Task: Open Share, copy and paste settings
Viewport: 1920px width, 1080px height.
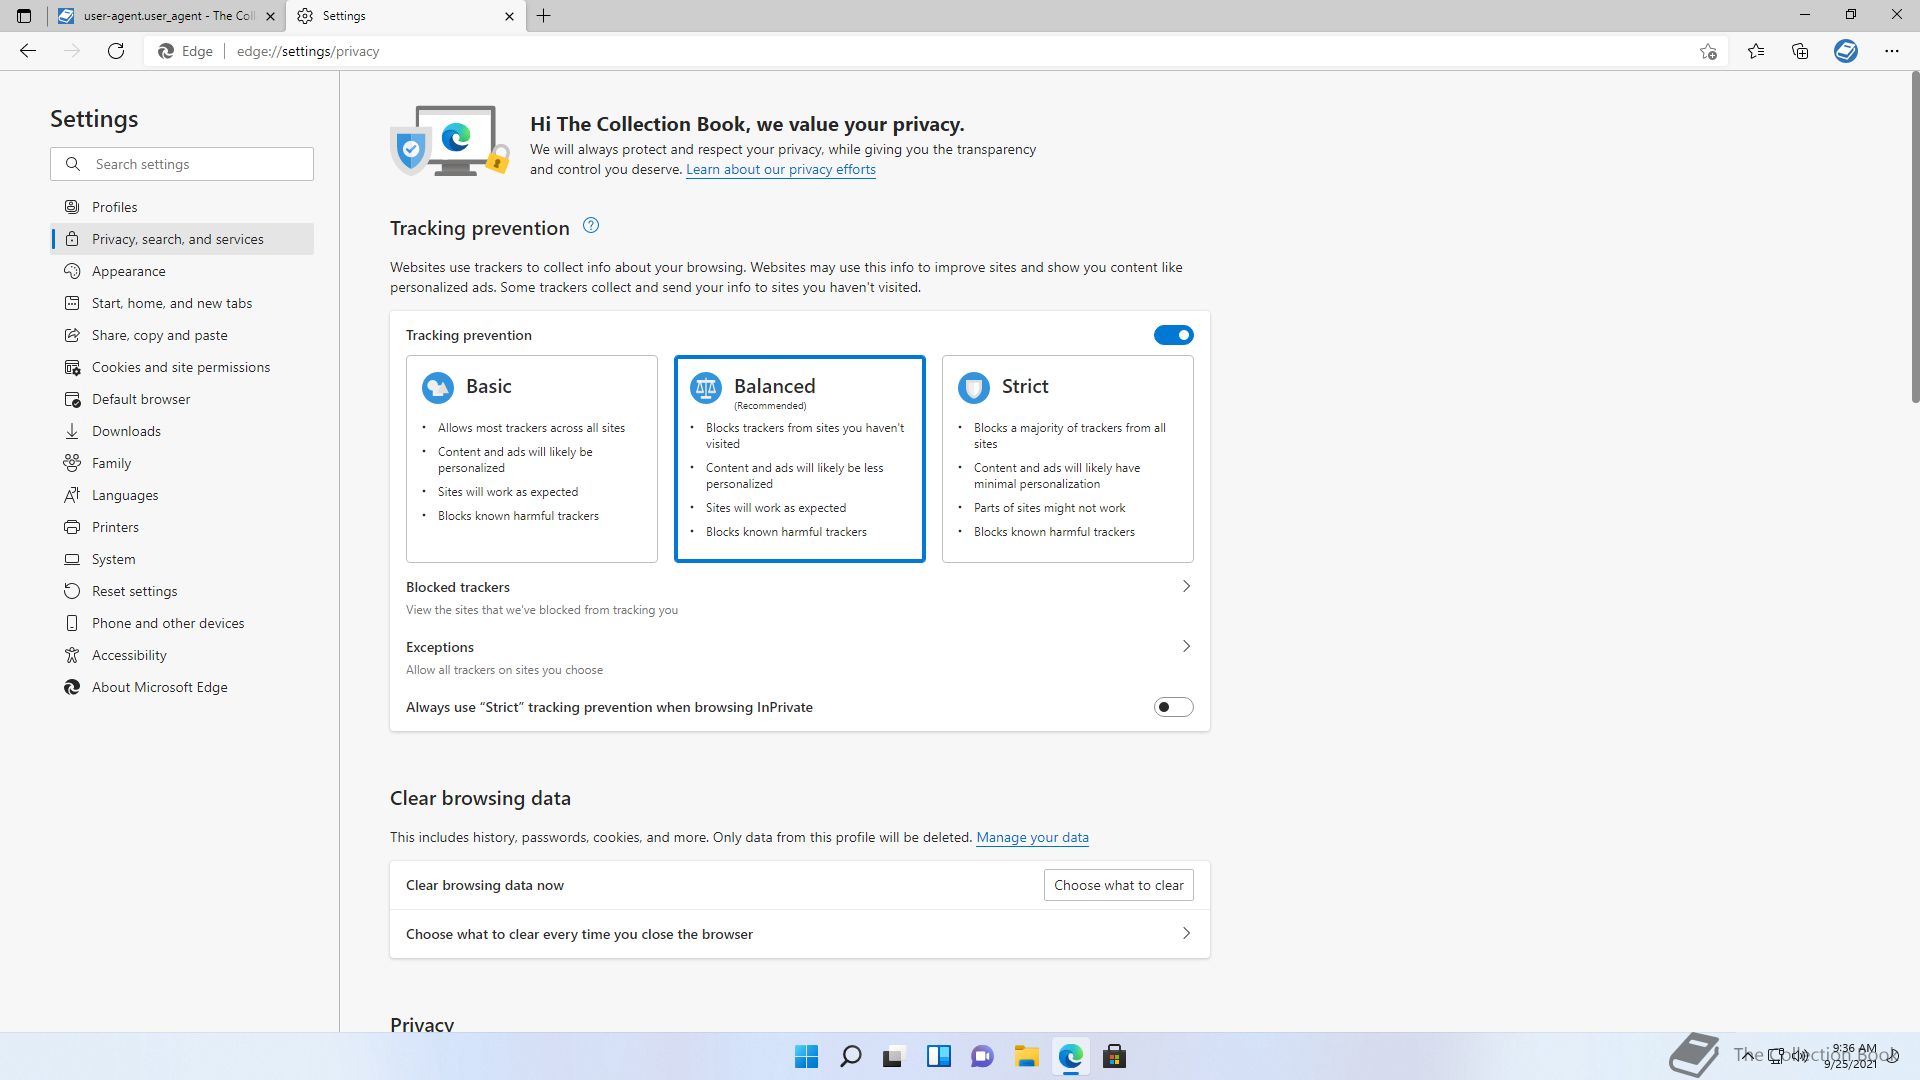Action: [182, 335]
